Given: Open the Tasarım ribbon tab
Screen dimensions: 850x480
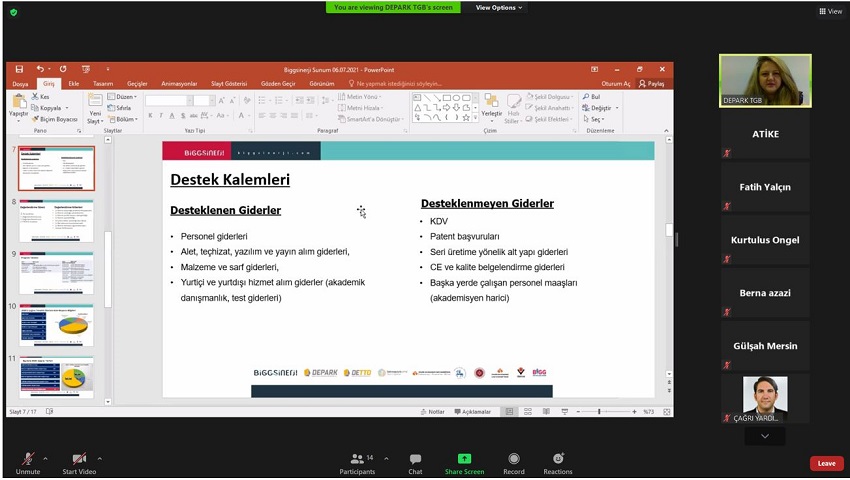Looking at the screenshot, I should (103, 84).
